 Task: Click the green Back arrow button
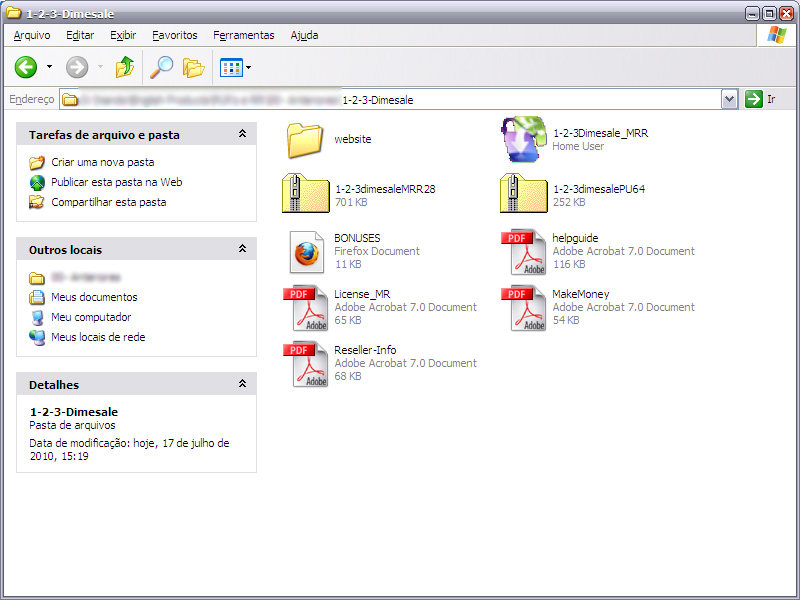coord(26,67)
